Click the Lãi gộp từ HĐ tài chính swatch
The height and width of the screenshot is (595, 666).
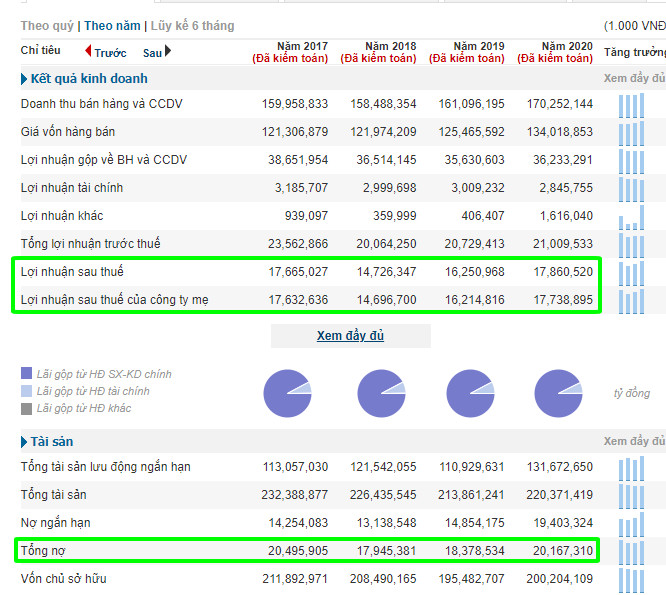coord(26,391)
